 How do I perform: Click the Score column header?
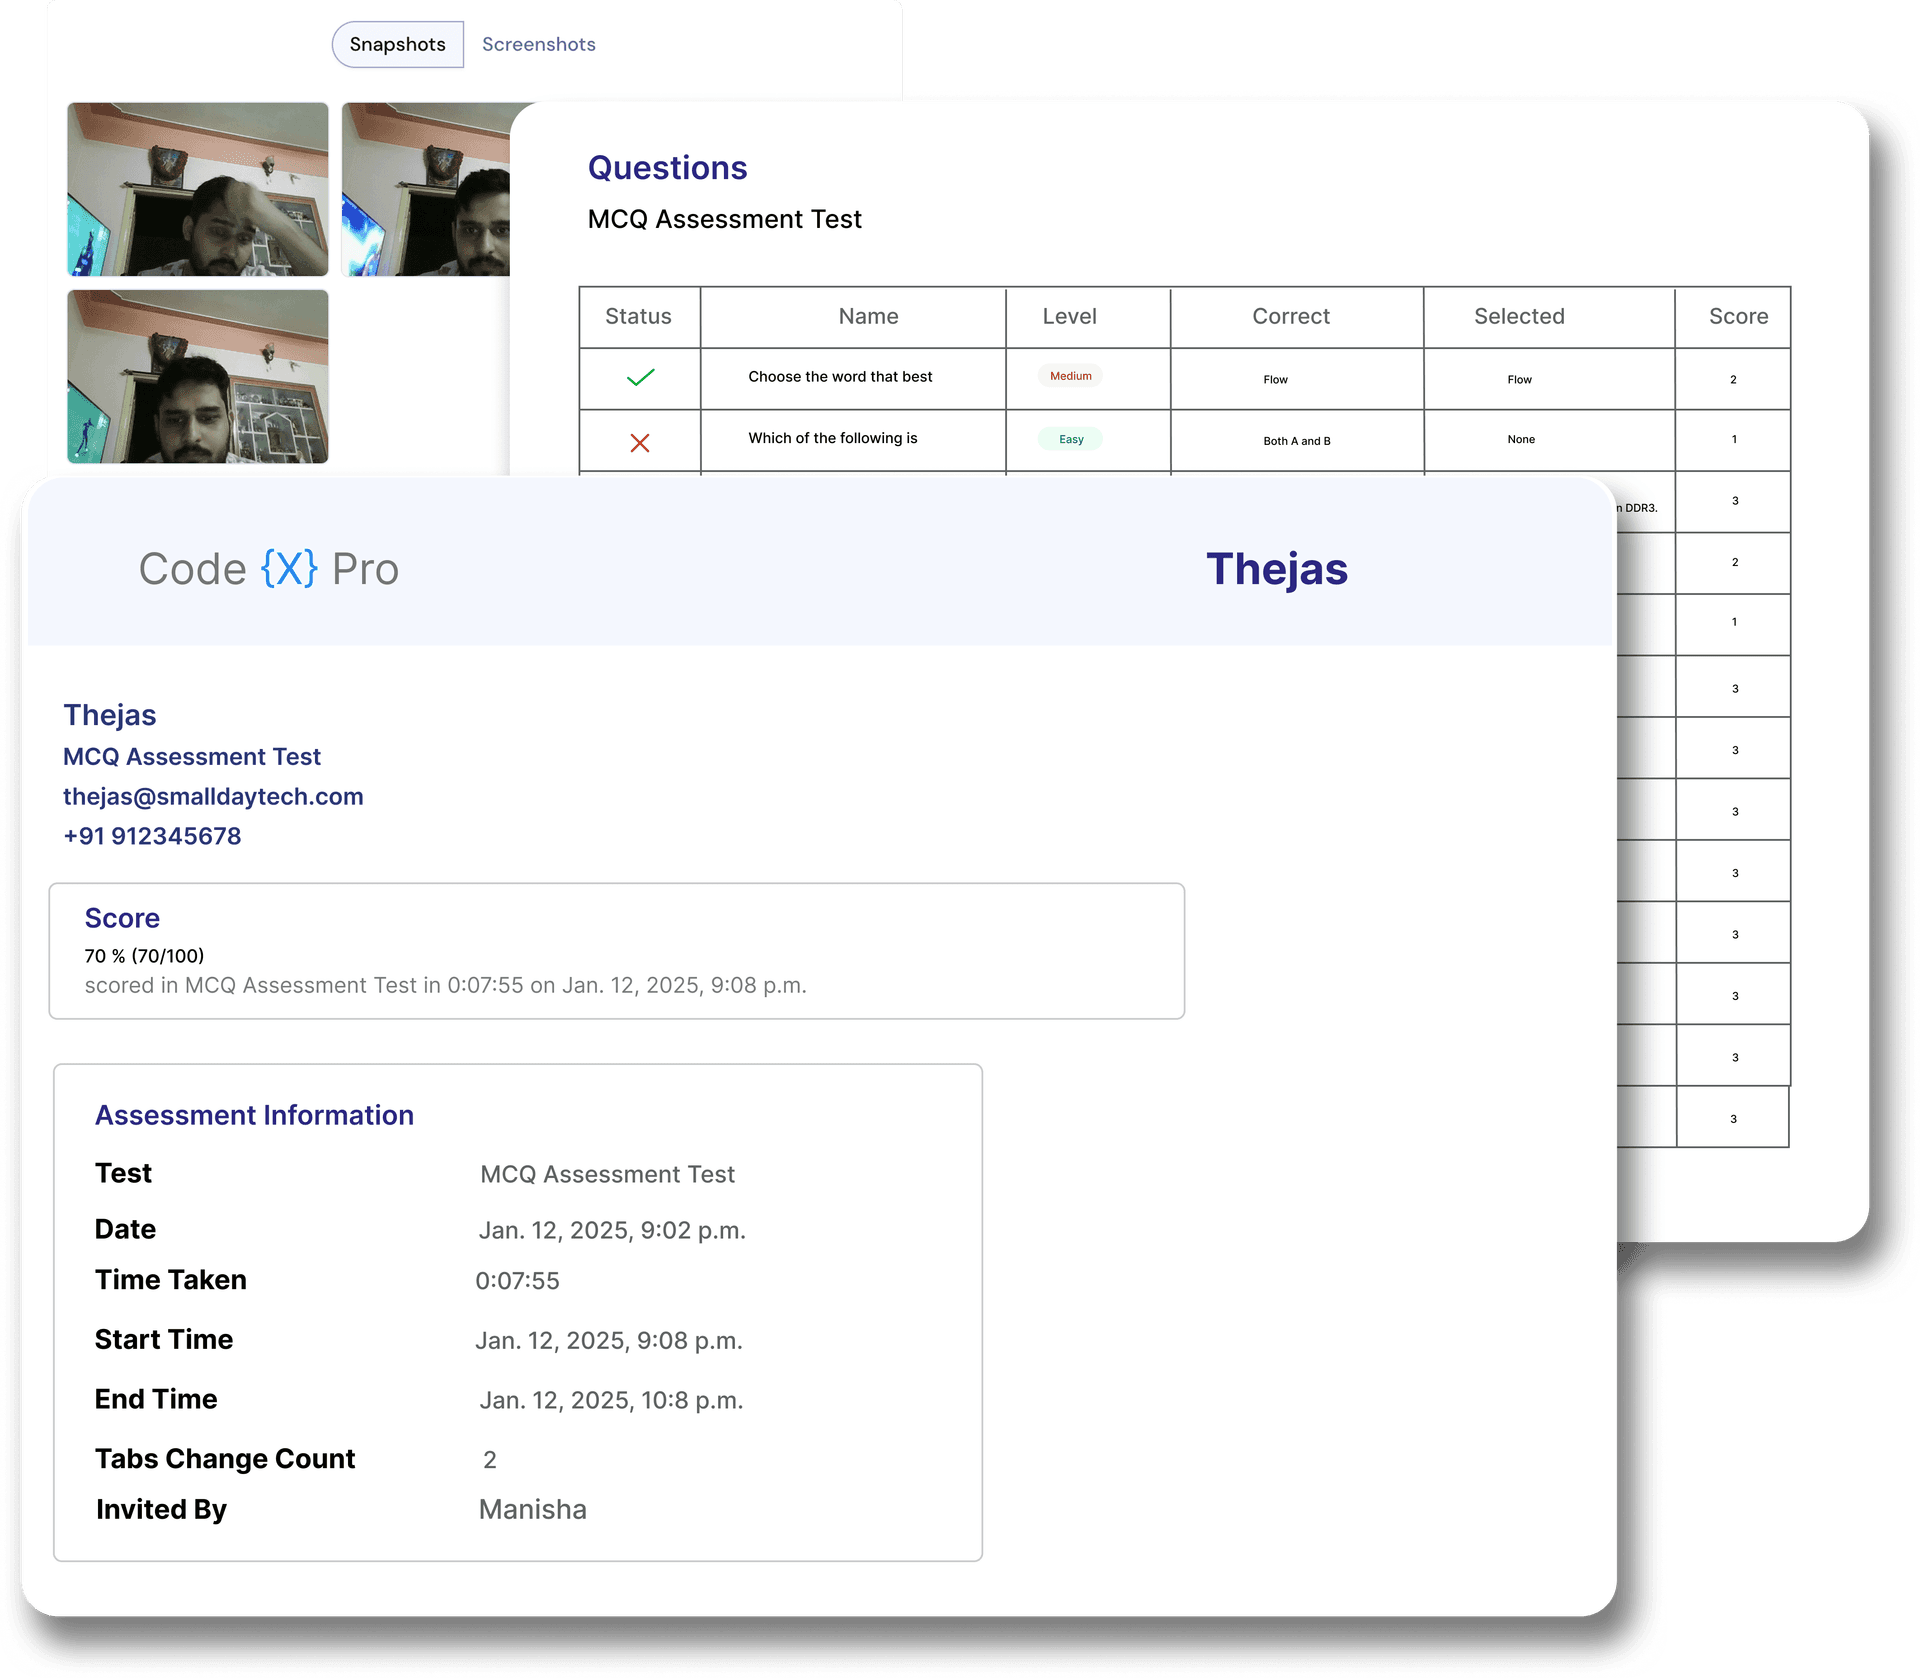(x=1737, y=317)
